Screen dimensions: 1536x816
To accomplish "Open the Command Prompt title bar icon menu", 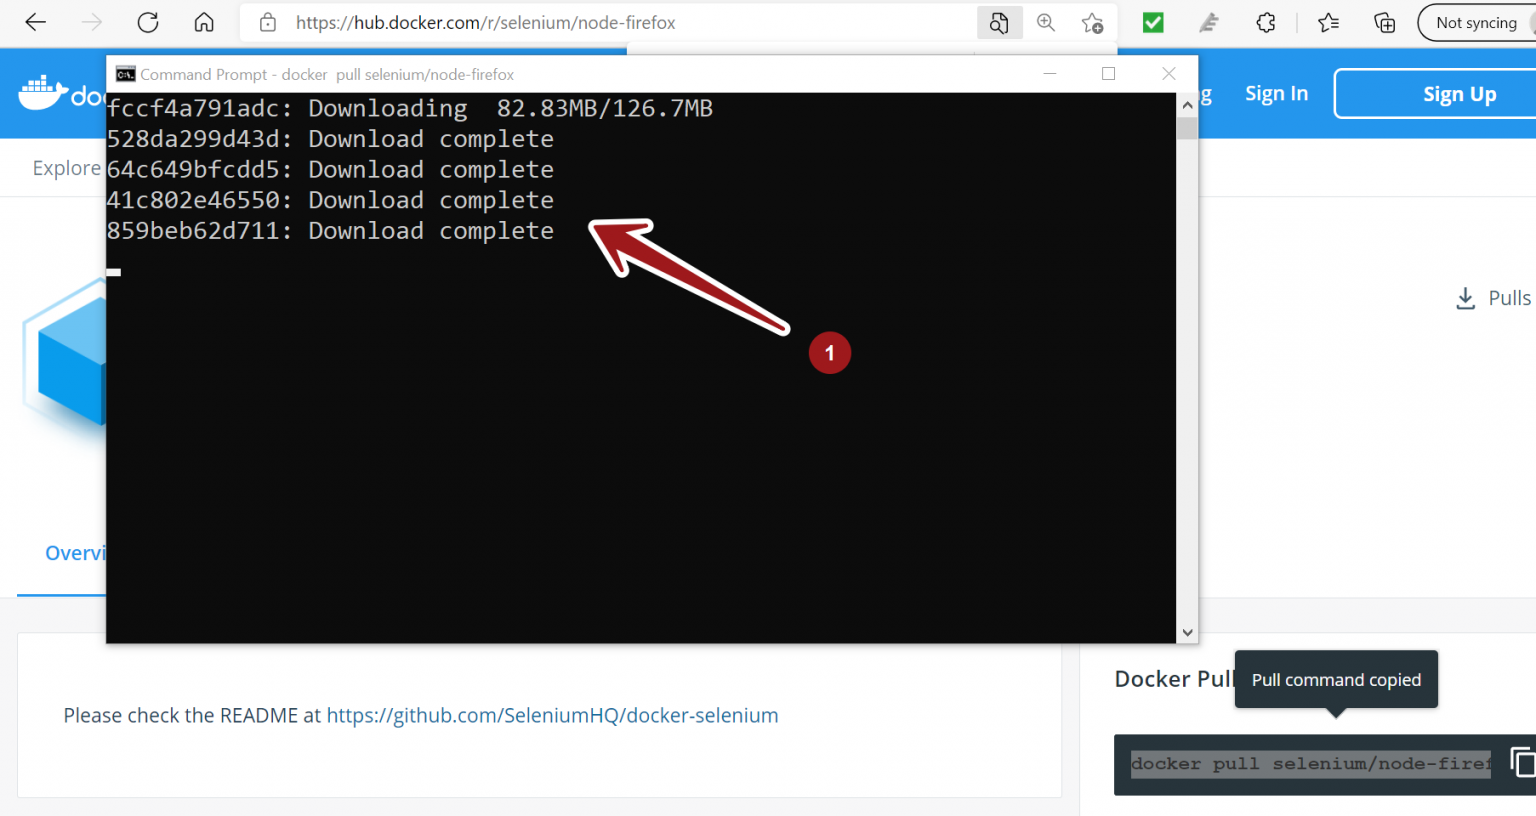I will coord(125,74).
